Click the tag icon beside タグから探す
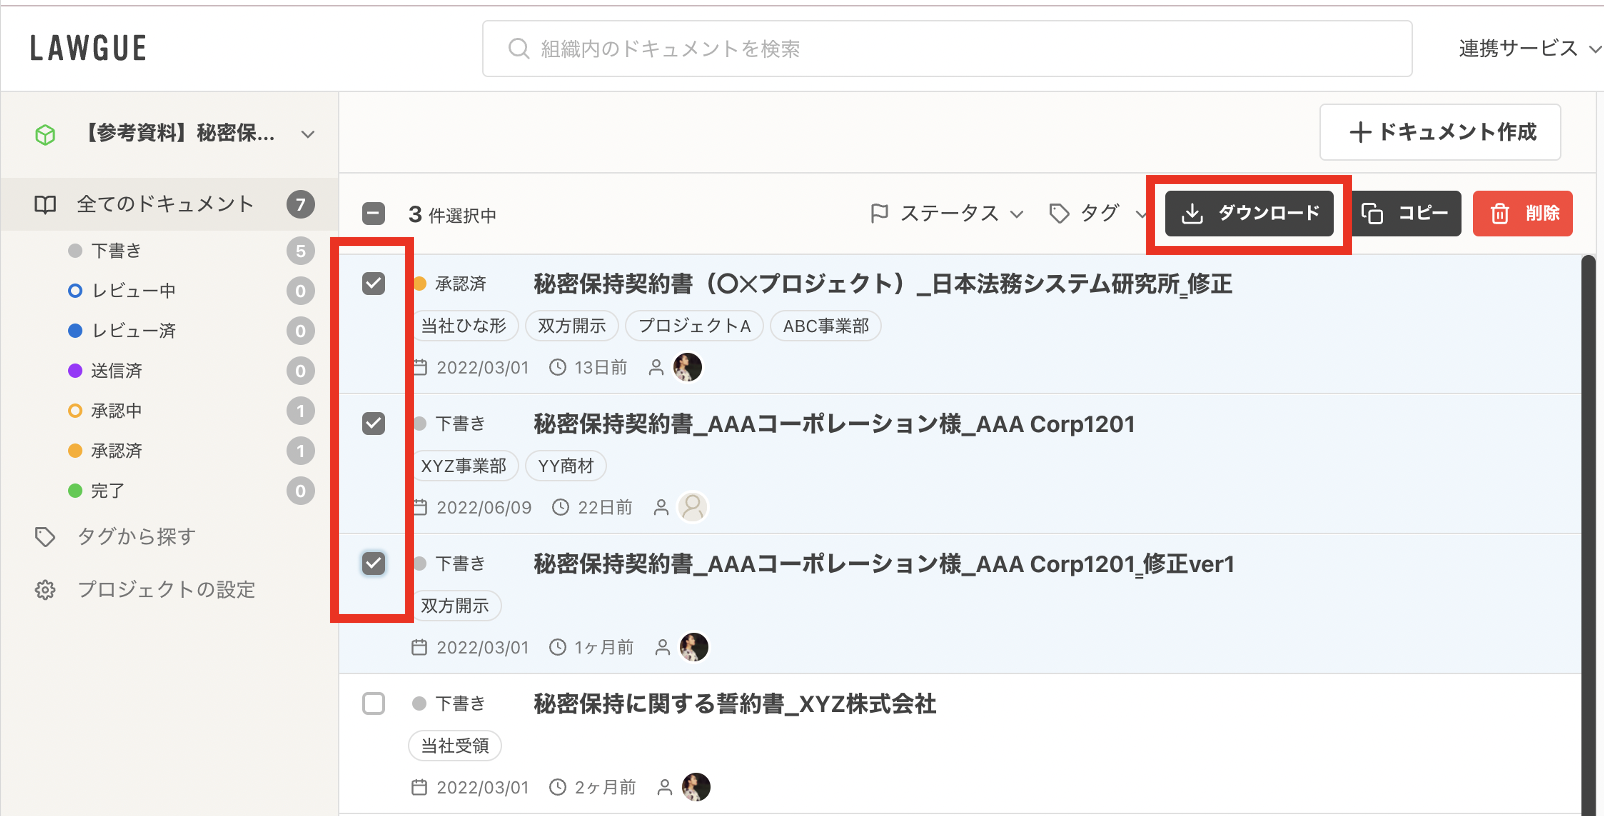 coord(45,537)
